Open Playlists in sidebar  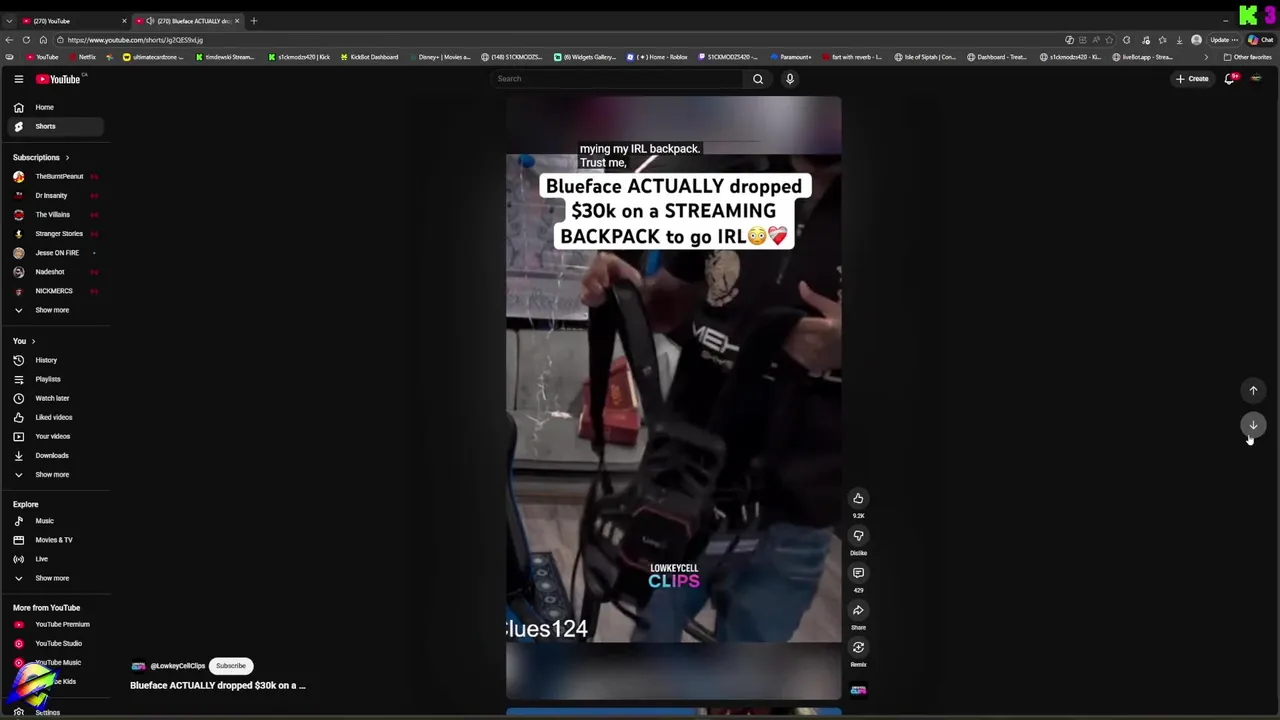point(57,379)
